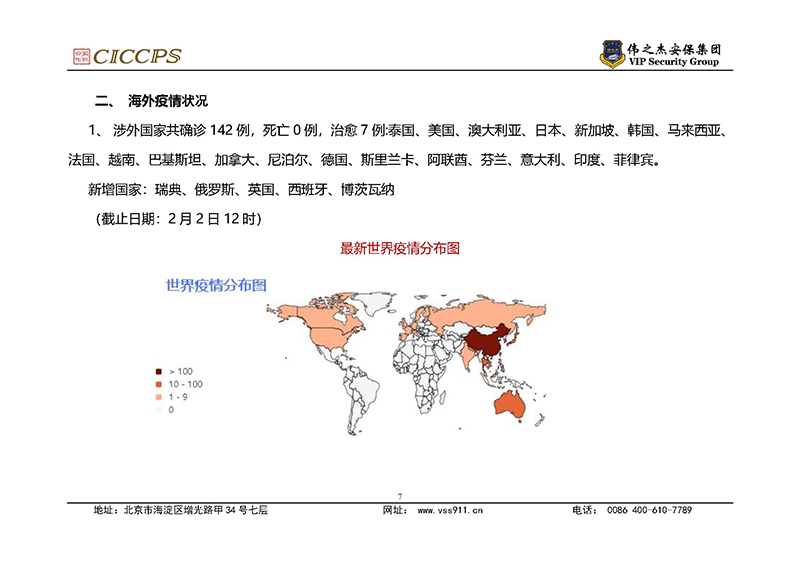Click the phone number 0086 400-610-7789
The image size is (800, 563).
647,510
